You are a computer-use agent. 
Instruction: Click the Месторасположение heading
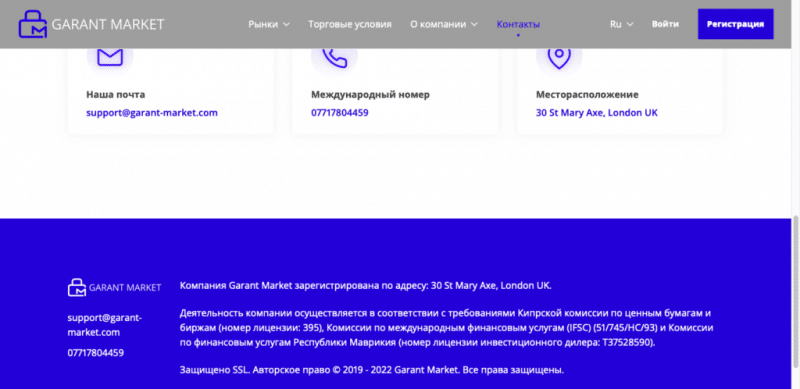587,94
